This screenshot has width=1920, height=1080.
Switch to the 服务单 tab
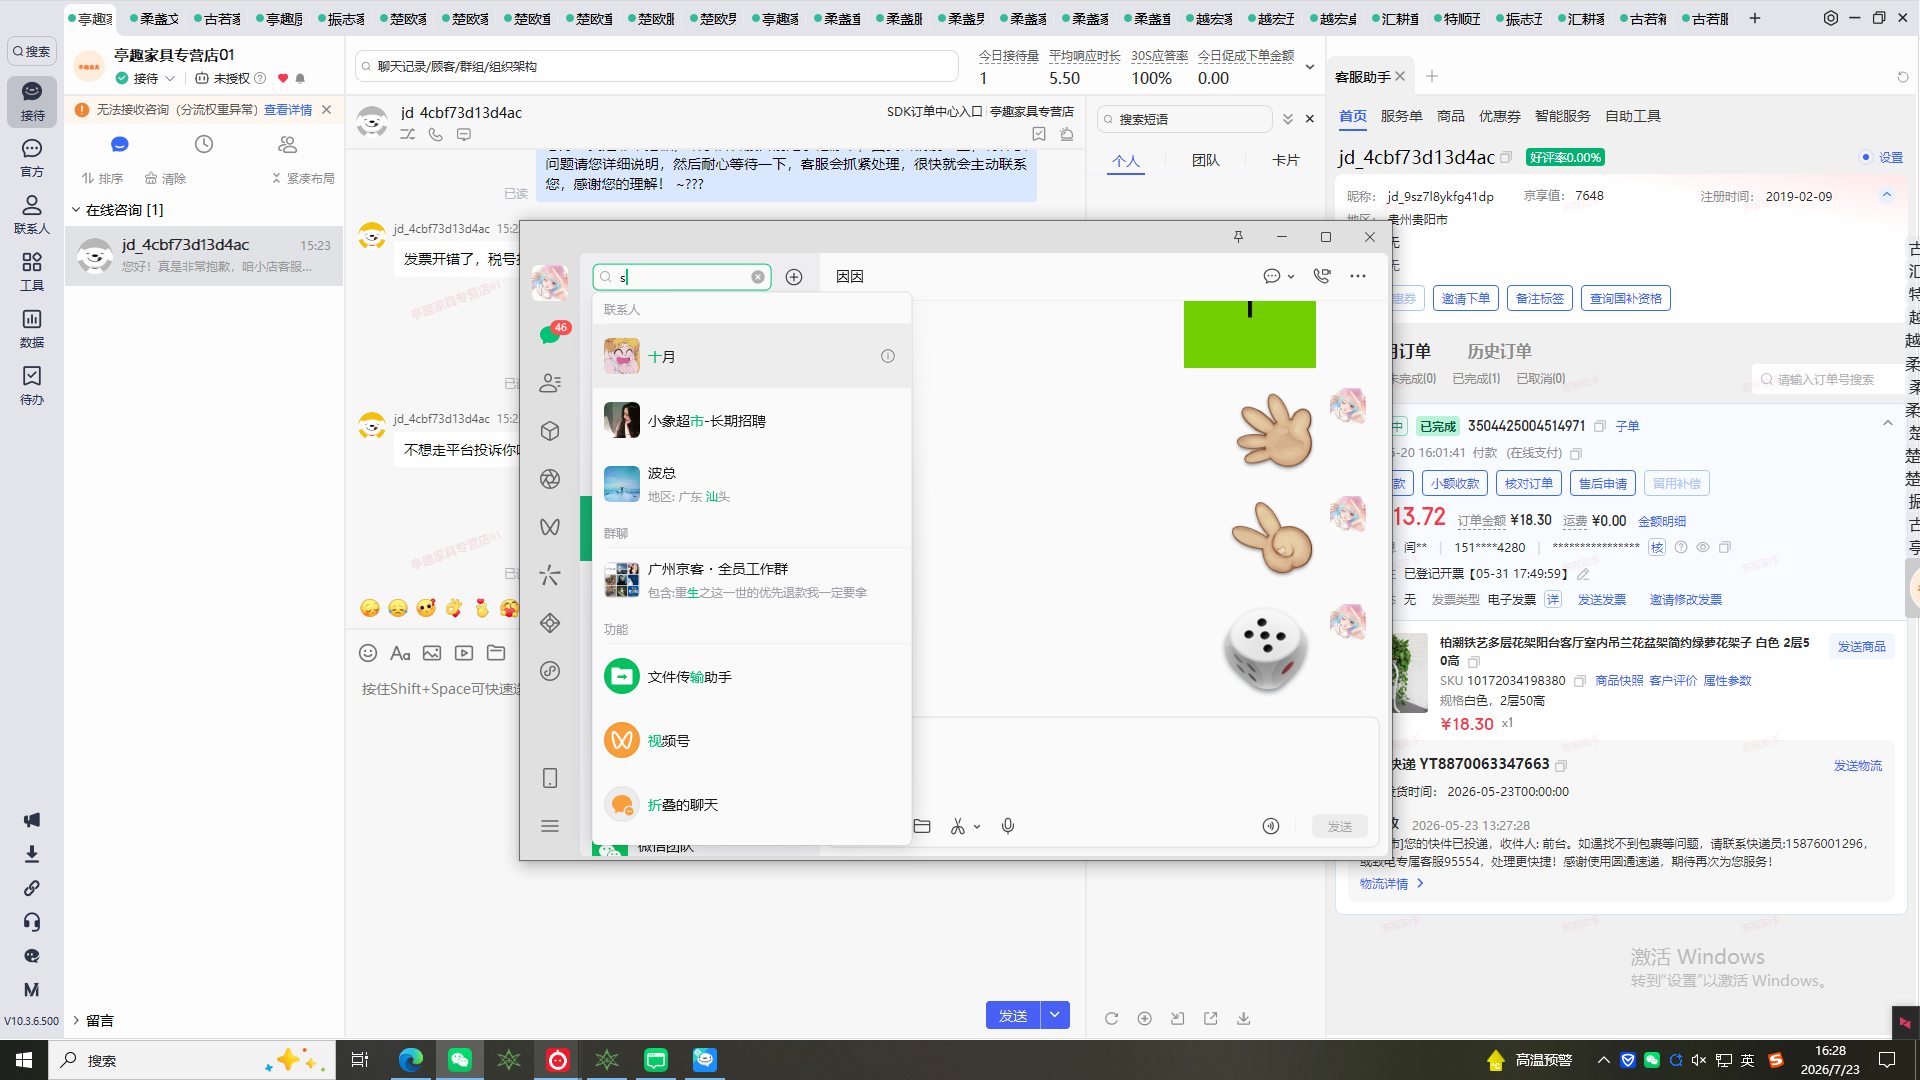coord(1401,116)
